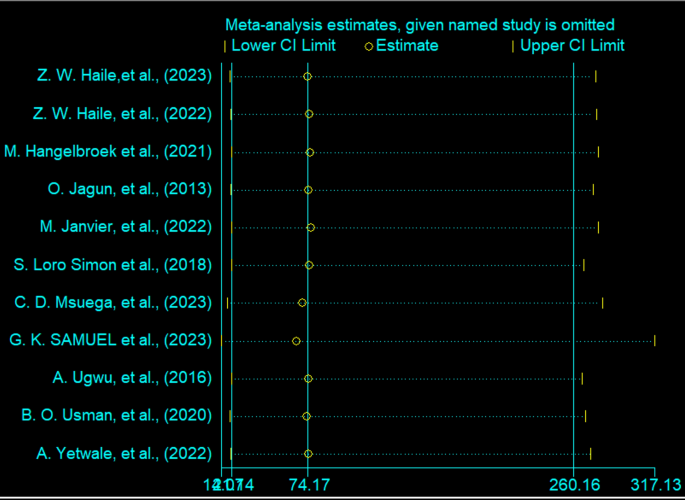Viewport: 685px width, 500px height.
Task: Click the M. Hangelbroek et al., (2021) label
Action: (108, 152)
